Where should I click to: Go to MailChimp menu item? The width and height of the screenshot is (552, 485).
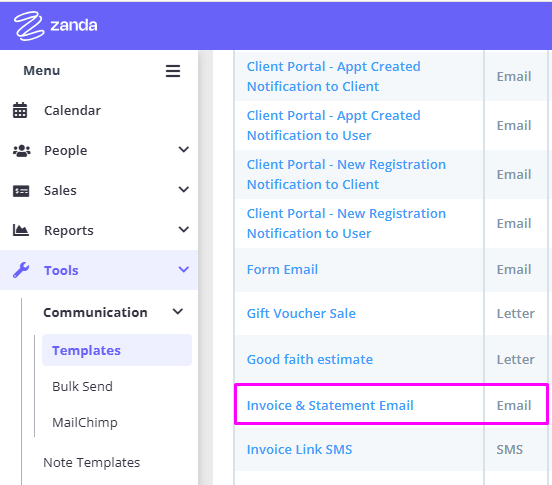(x=85, y=422)
